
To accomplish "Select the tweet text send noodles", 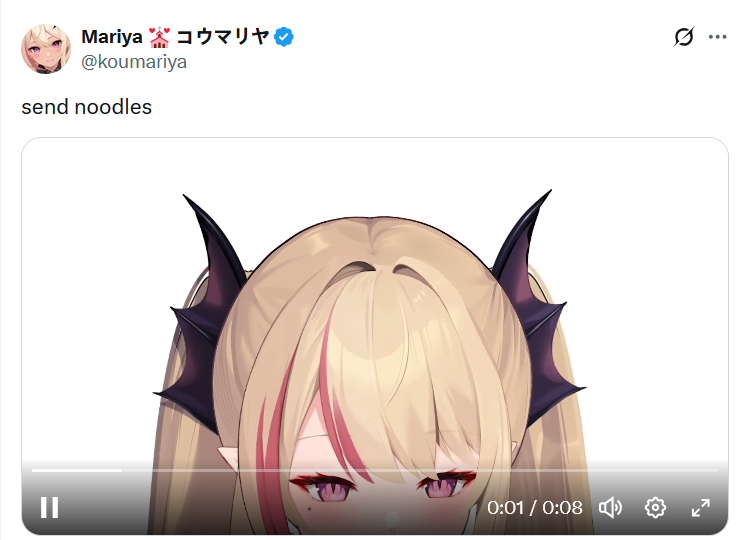I will pos(86,107).
